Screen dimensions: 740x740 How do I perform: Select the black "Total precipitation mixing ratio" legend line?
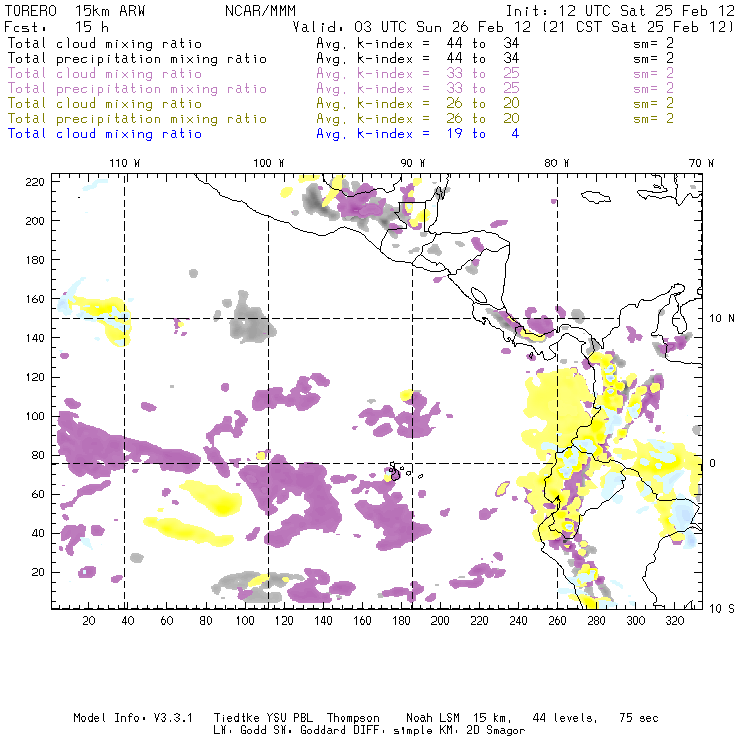pyautogui.click(x=137, y=59)
